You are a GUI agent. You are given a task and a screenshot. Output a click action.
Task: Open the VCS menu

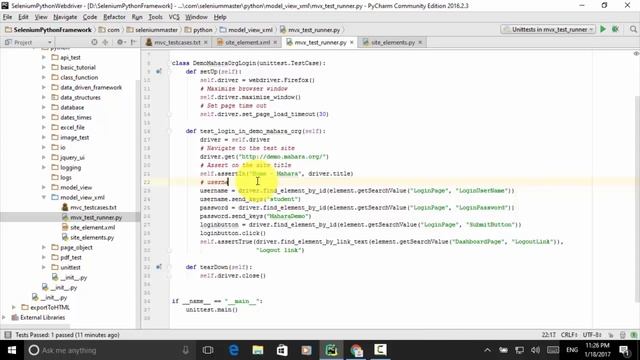(174, 17)
